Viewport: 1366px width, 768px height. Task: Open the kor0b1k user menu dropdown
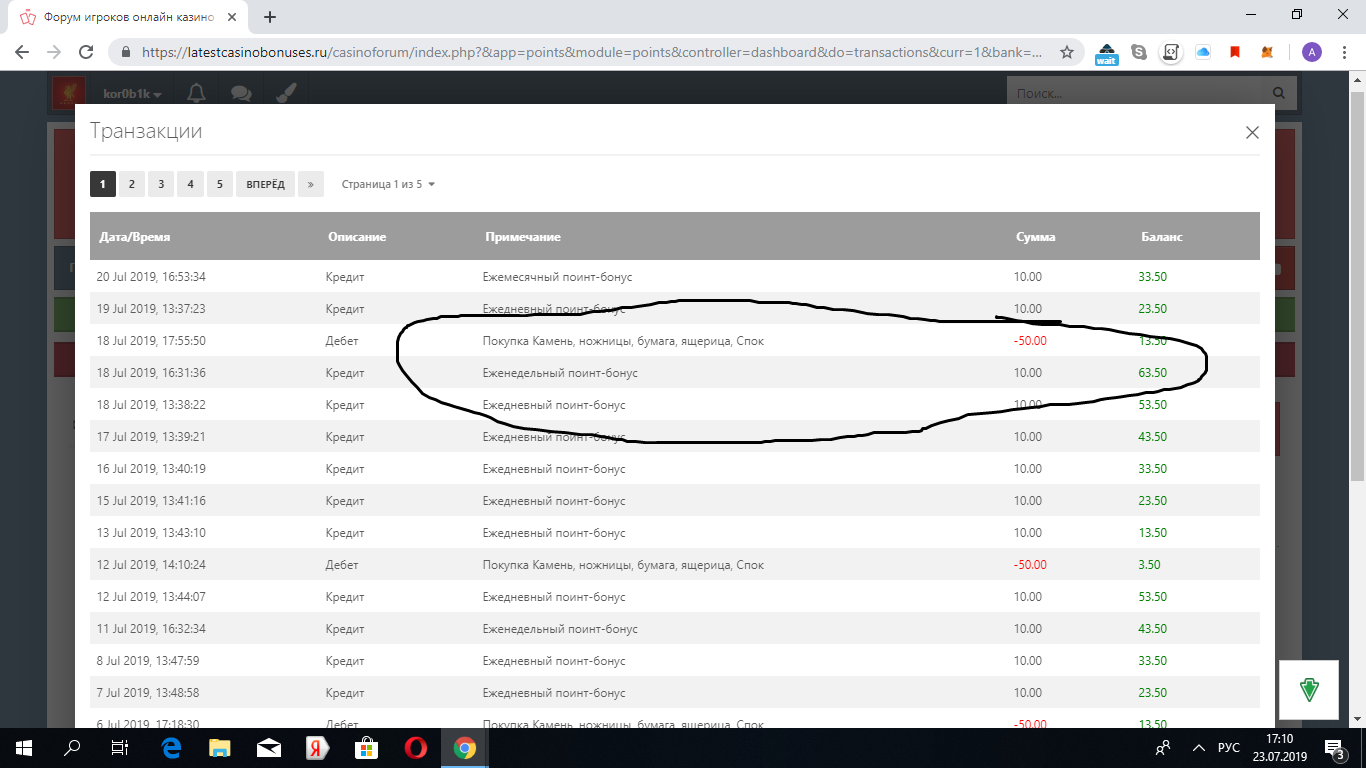(132, 94)
